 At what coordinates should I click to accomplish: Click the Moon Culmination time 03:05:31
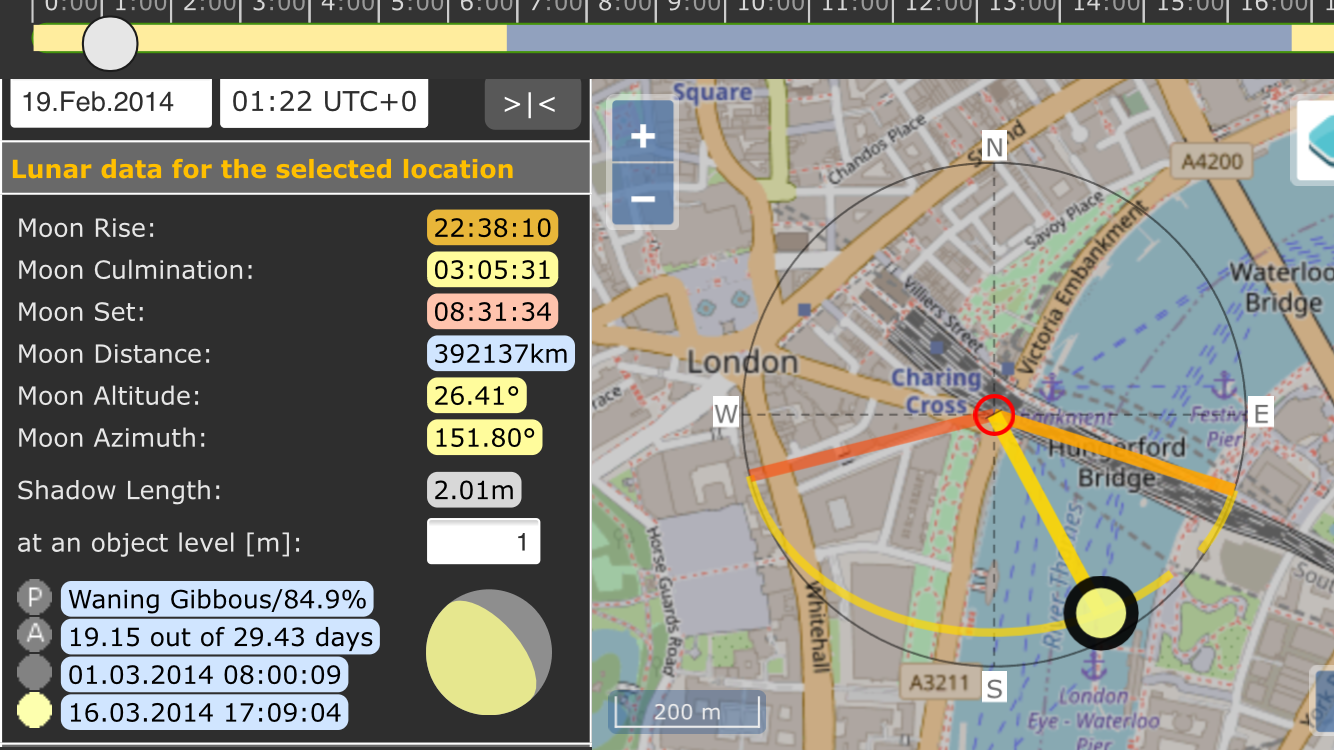click(493, 270)
